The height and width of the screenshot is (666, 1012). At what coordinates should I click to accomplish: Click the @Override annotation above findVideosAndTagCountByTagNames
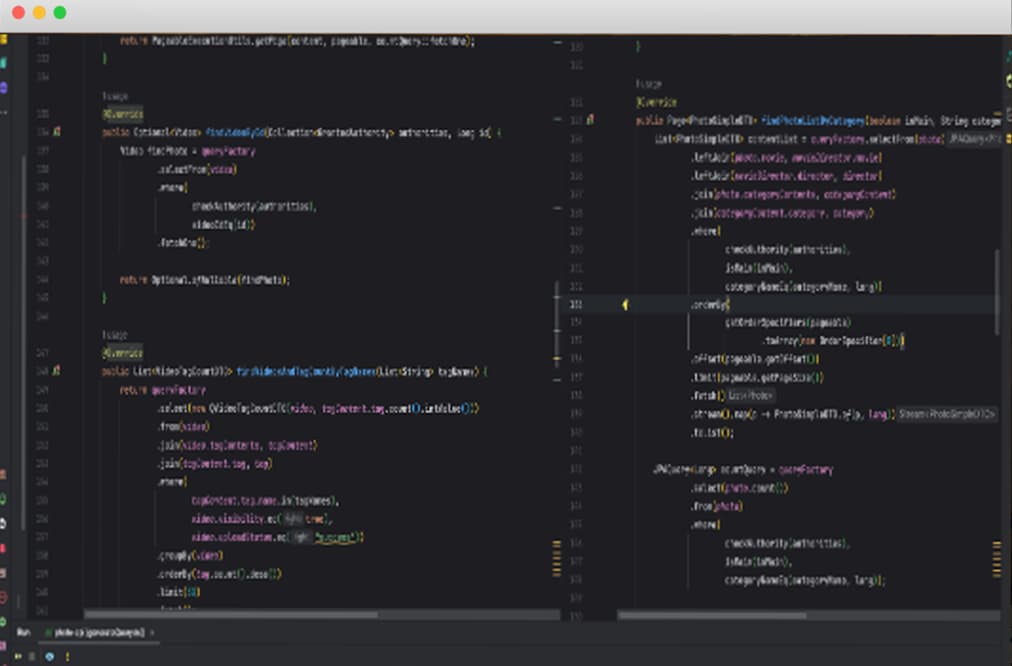click(x=123, y=353)
